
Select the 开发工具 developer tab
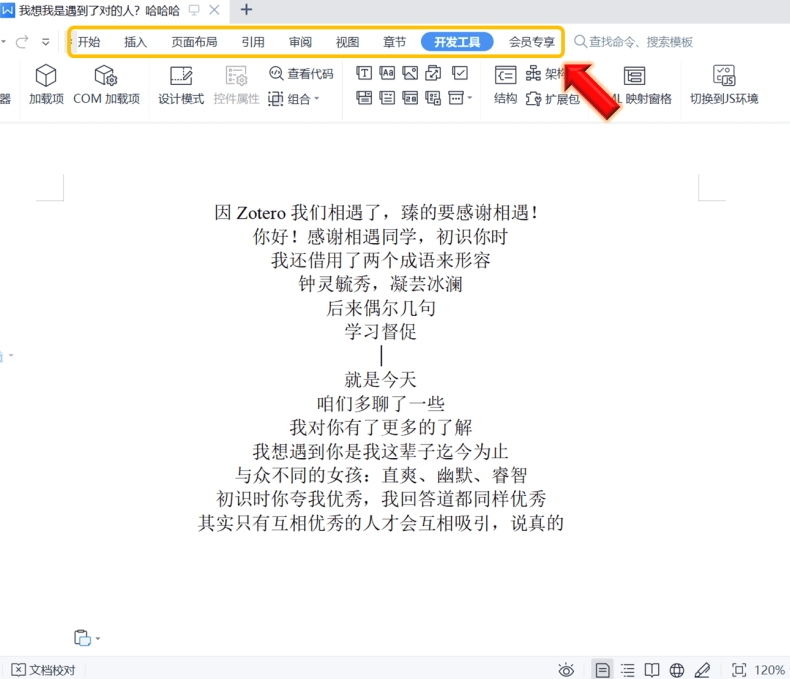point(457,42)
